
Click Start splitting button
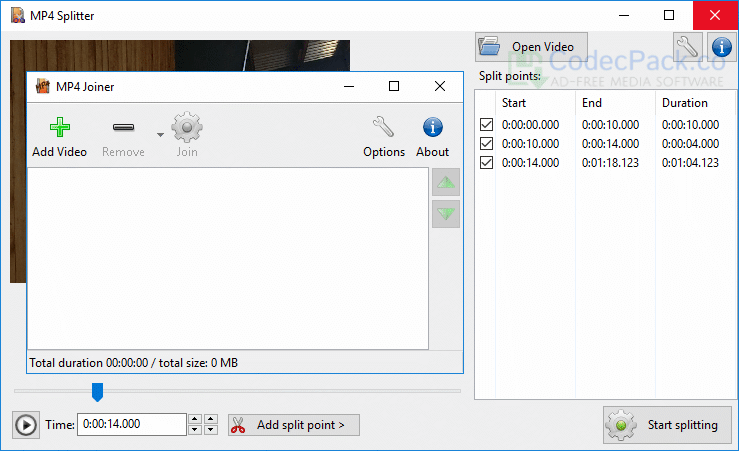pyautogui.click(x=667, y=425)
